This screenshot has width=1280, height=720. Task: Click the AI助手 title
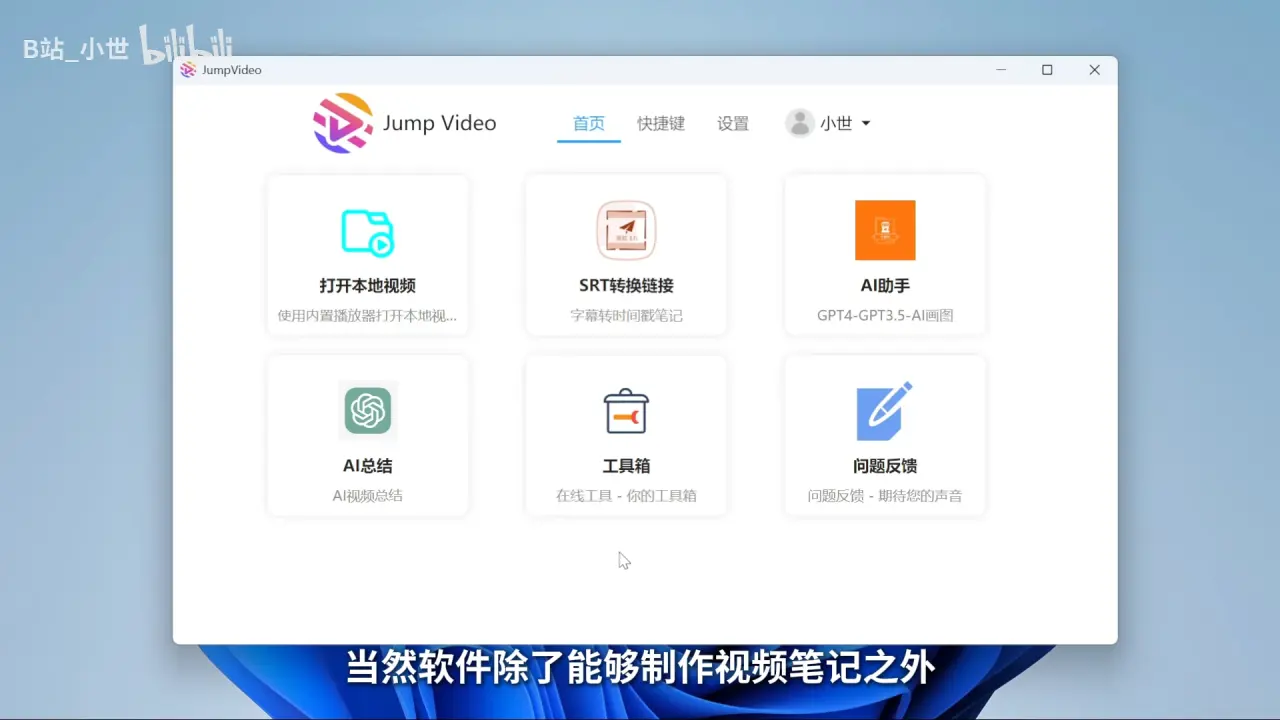pos(885,286)
